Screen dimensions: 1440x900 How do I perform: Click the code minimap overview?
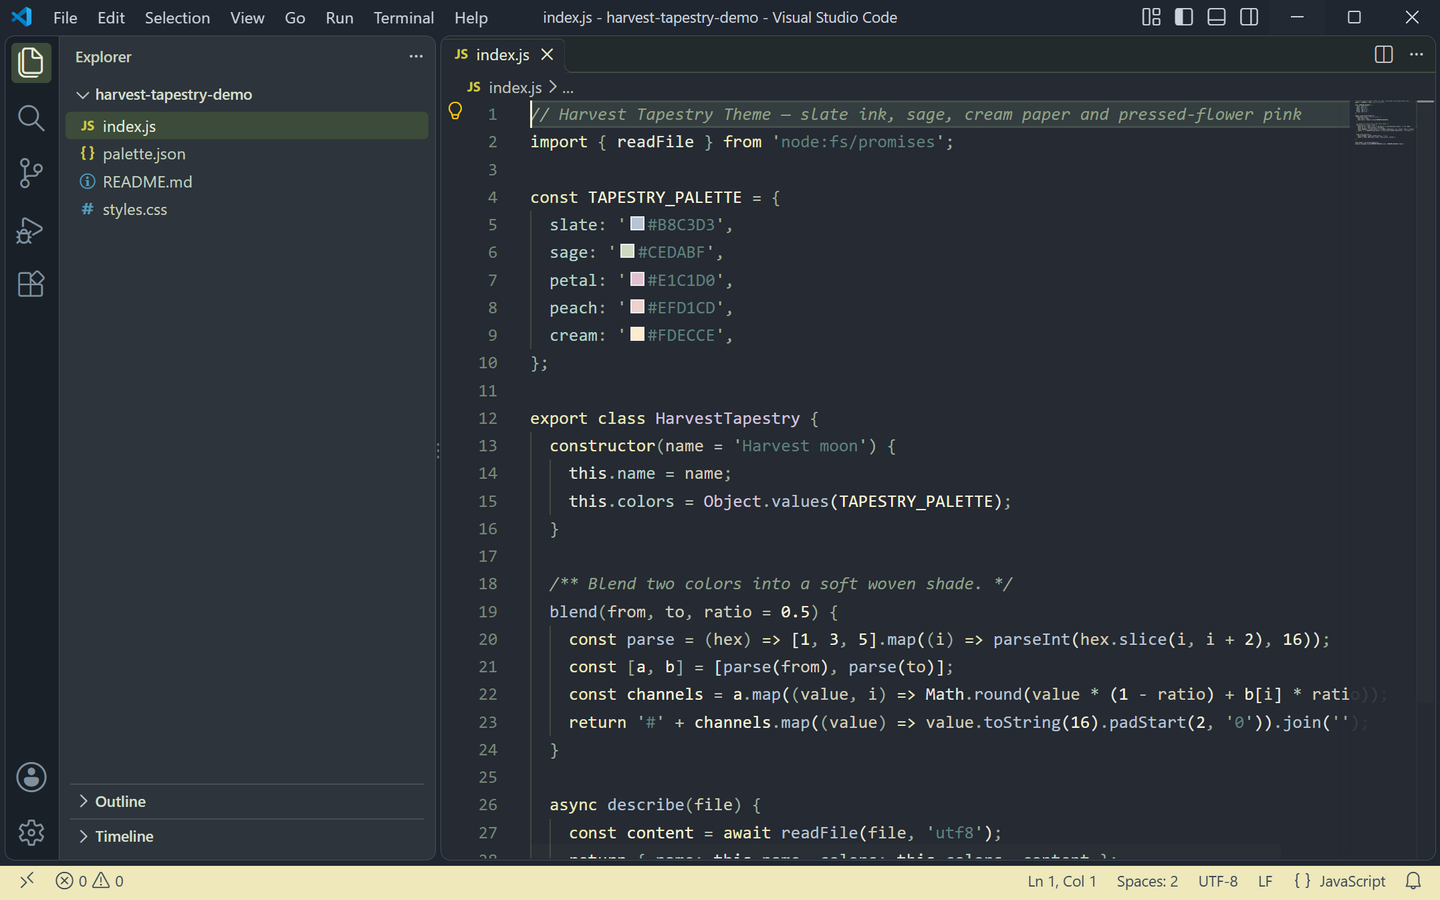[x=1384, y=123]
